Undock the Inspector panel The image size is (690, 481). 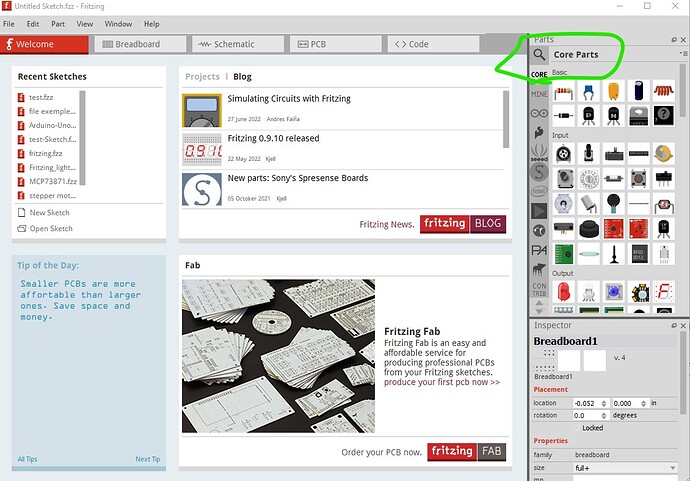(x=674, y=326)
